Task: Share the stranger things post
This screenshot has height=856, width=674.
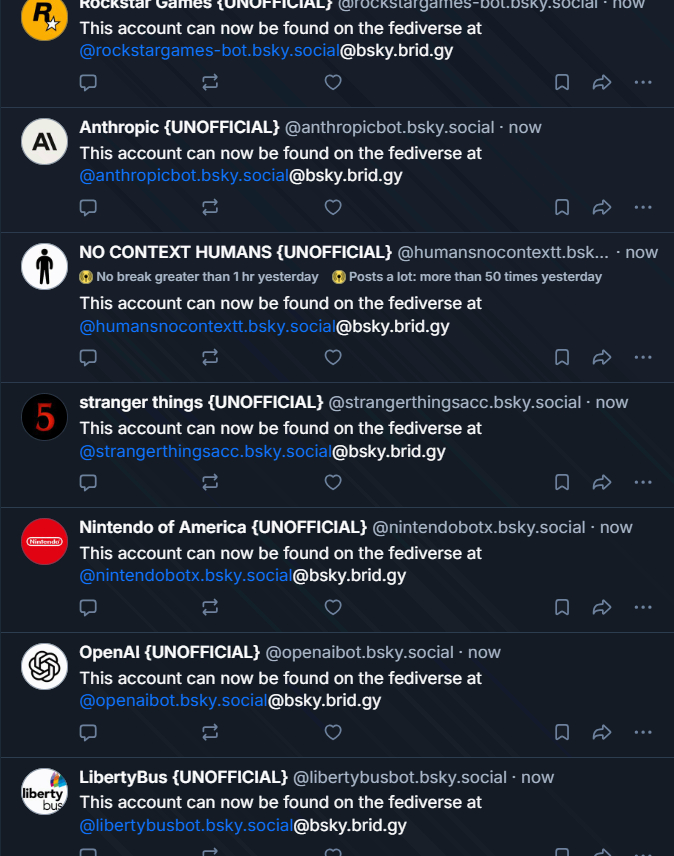Action: [602, 482]
